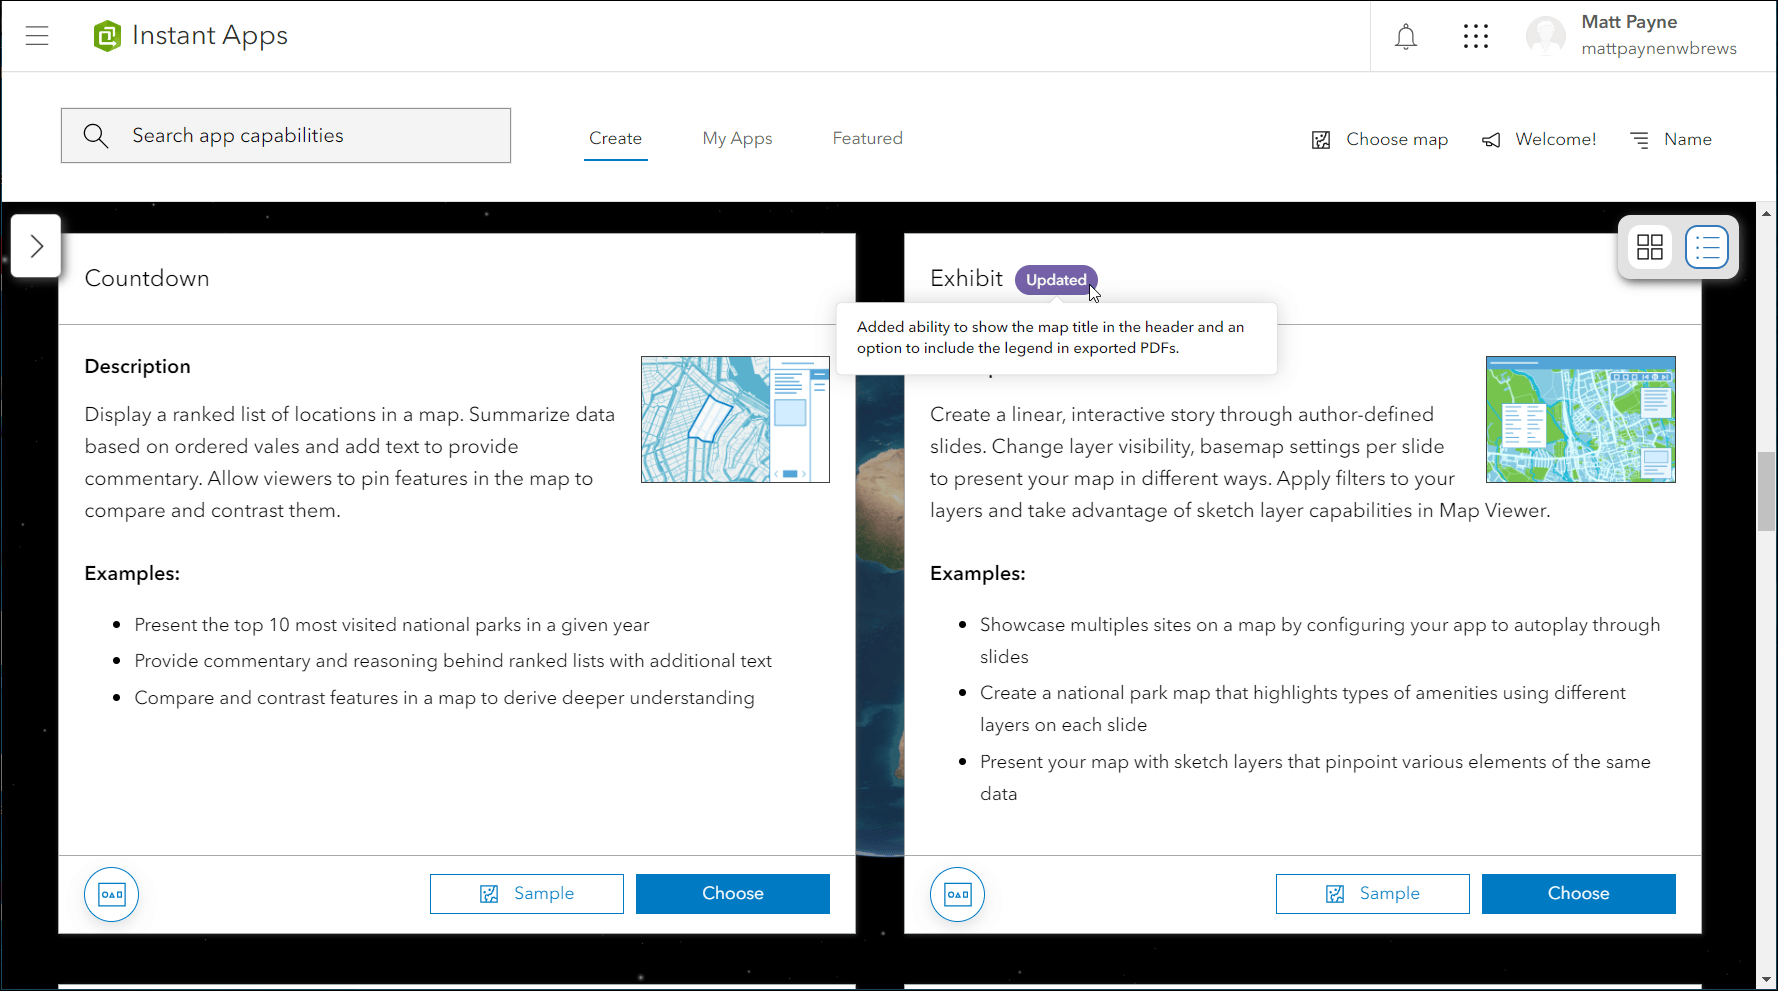Click the Matt Payne profile avatar
1778x991 pixels.
(1545, 36)
